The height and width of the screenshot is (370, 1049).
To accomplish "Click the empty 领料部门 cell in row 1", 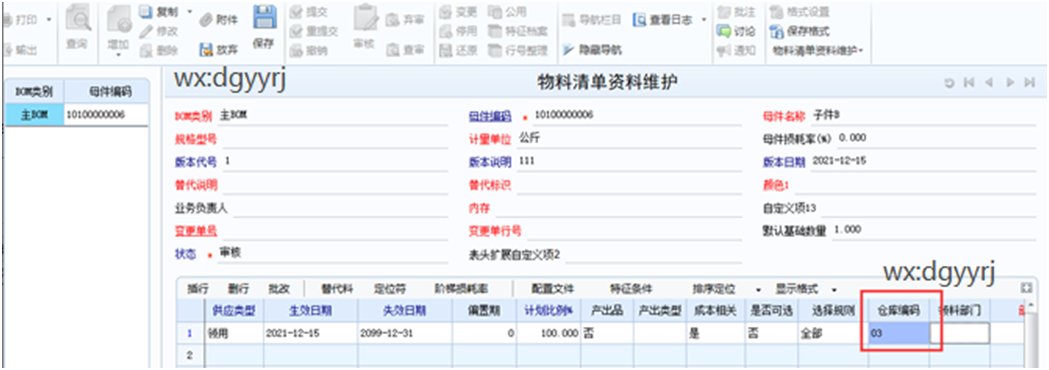I will [959, 333].
